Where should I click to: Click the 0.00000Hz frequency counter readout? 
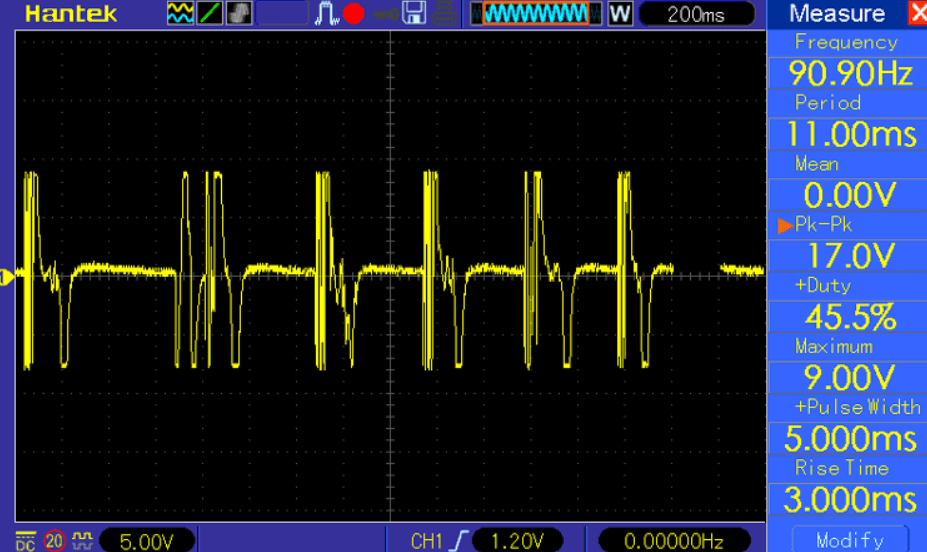pyautogui.click(x=672, y=540)
